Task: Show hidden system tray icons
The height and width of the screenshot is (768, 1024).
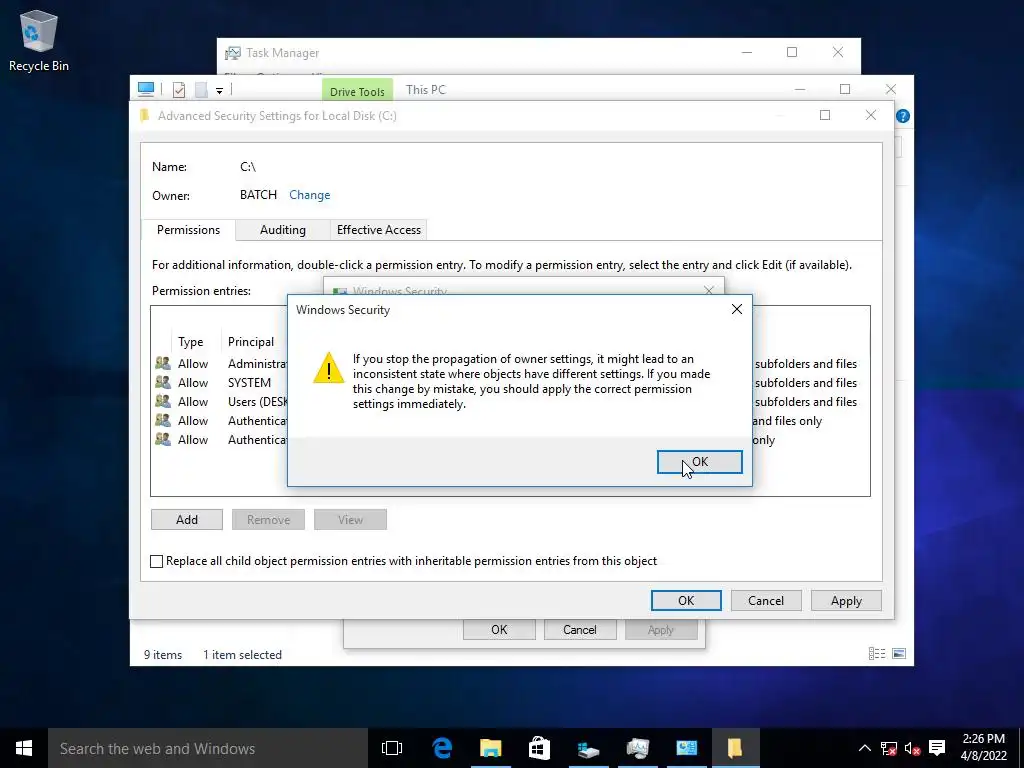Action: pos(865,748)
